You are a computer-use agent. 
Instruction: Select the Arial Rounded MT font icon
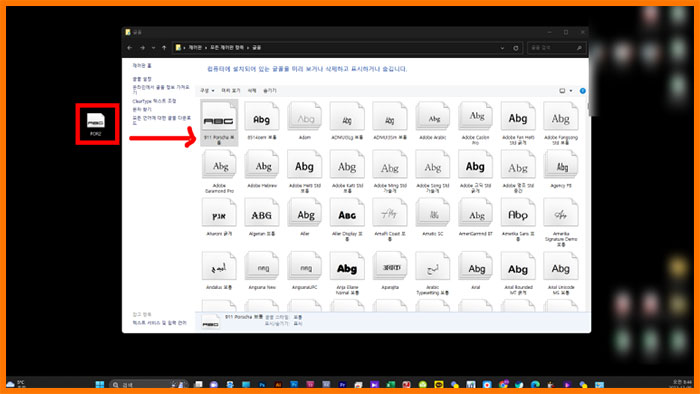pyautogui.click(x=518, y=267)
